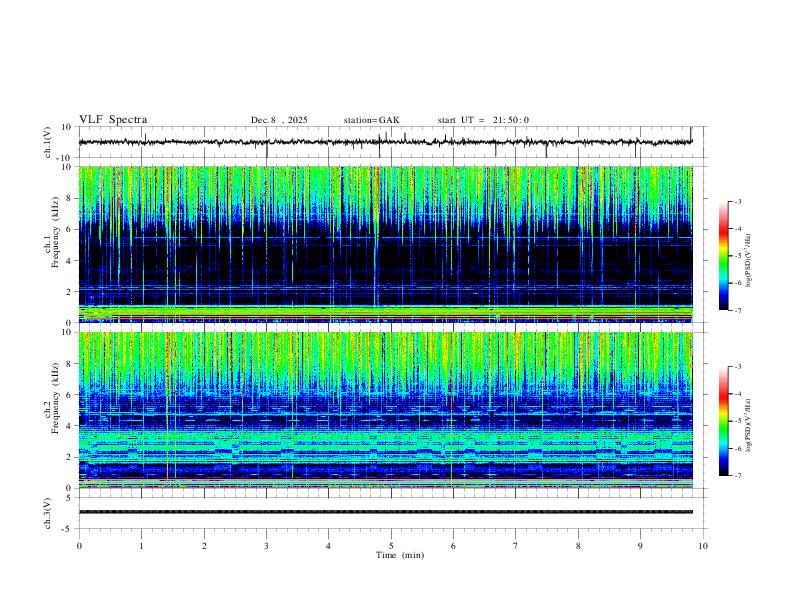Click time-axis tick label "1"
792x612 pixels.
coord(141,546)
